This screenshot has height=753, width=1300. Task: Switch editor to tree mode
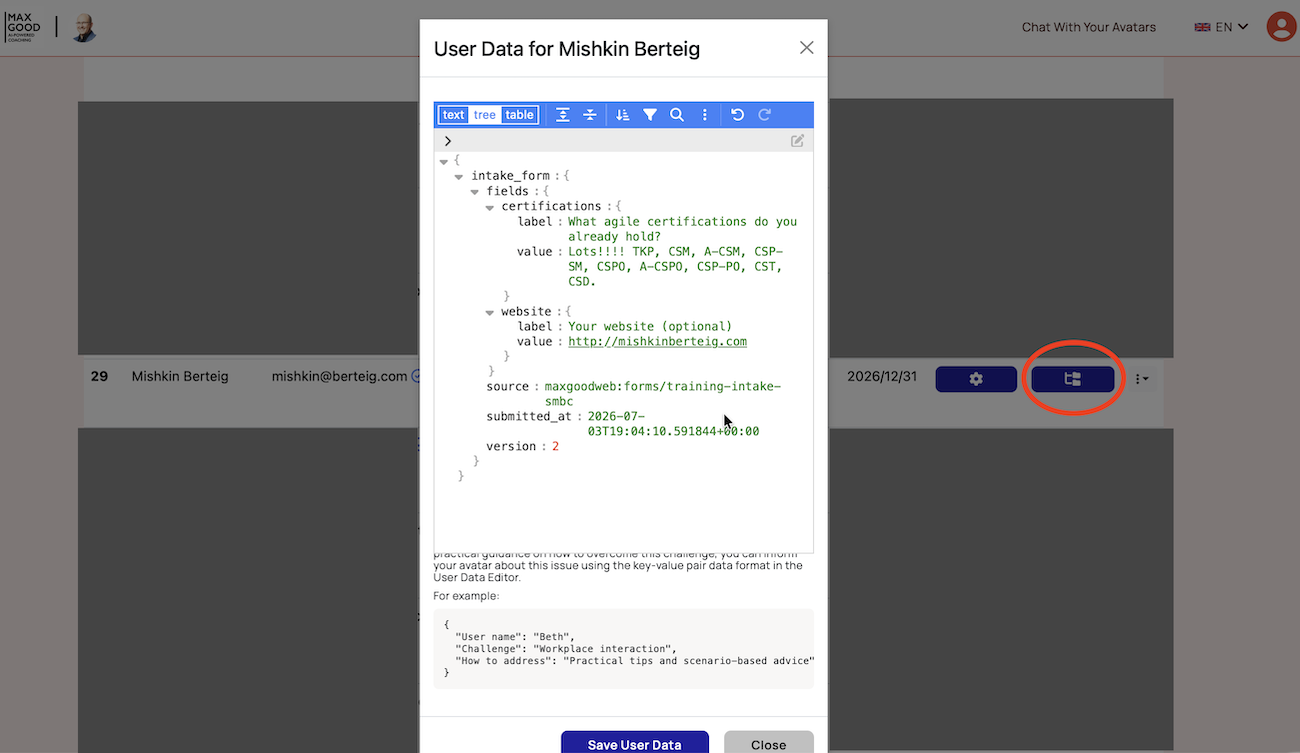(485, 115)
